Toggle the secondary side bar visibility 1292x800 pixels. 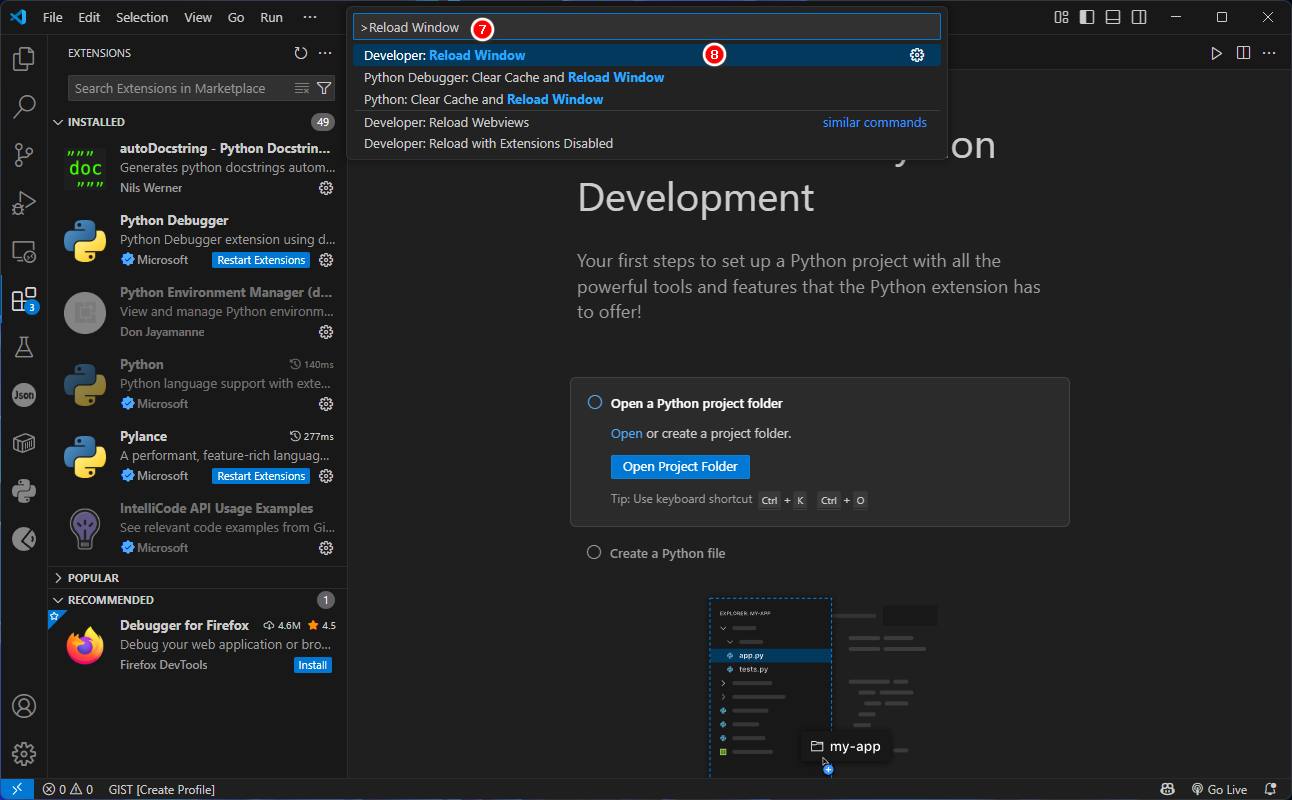click(1139, 17)
